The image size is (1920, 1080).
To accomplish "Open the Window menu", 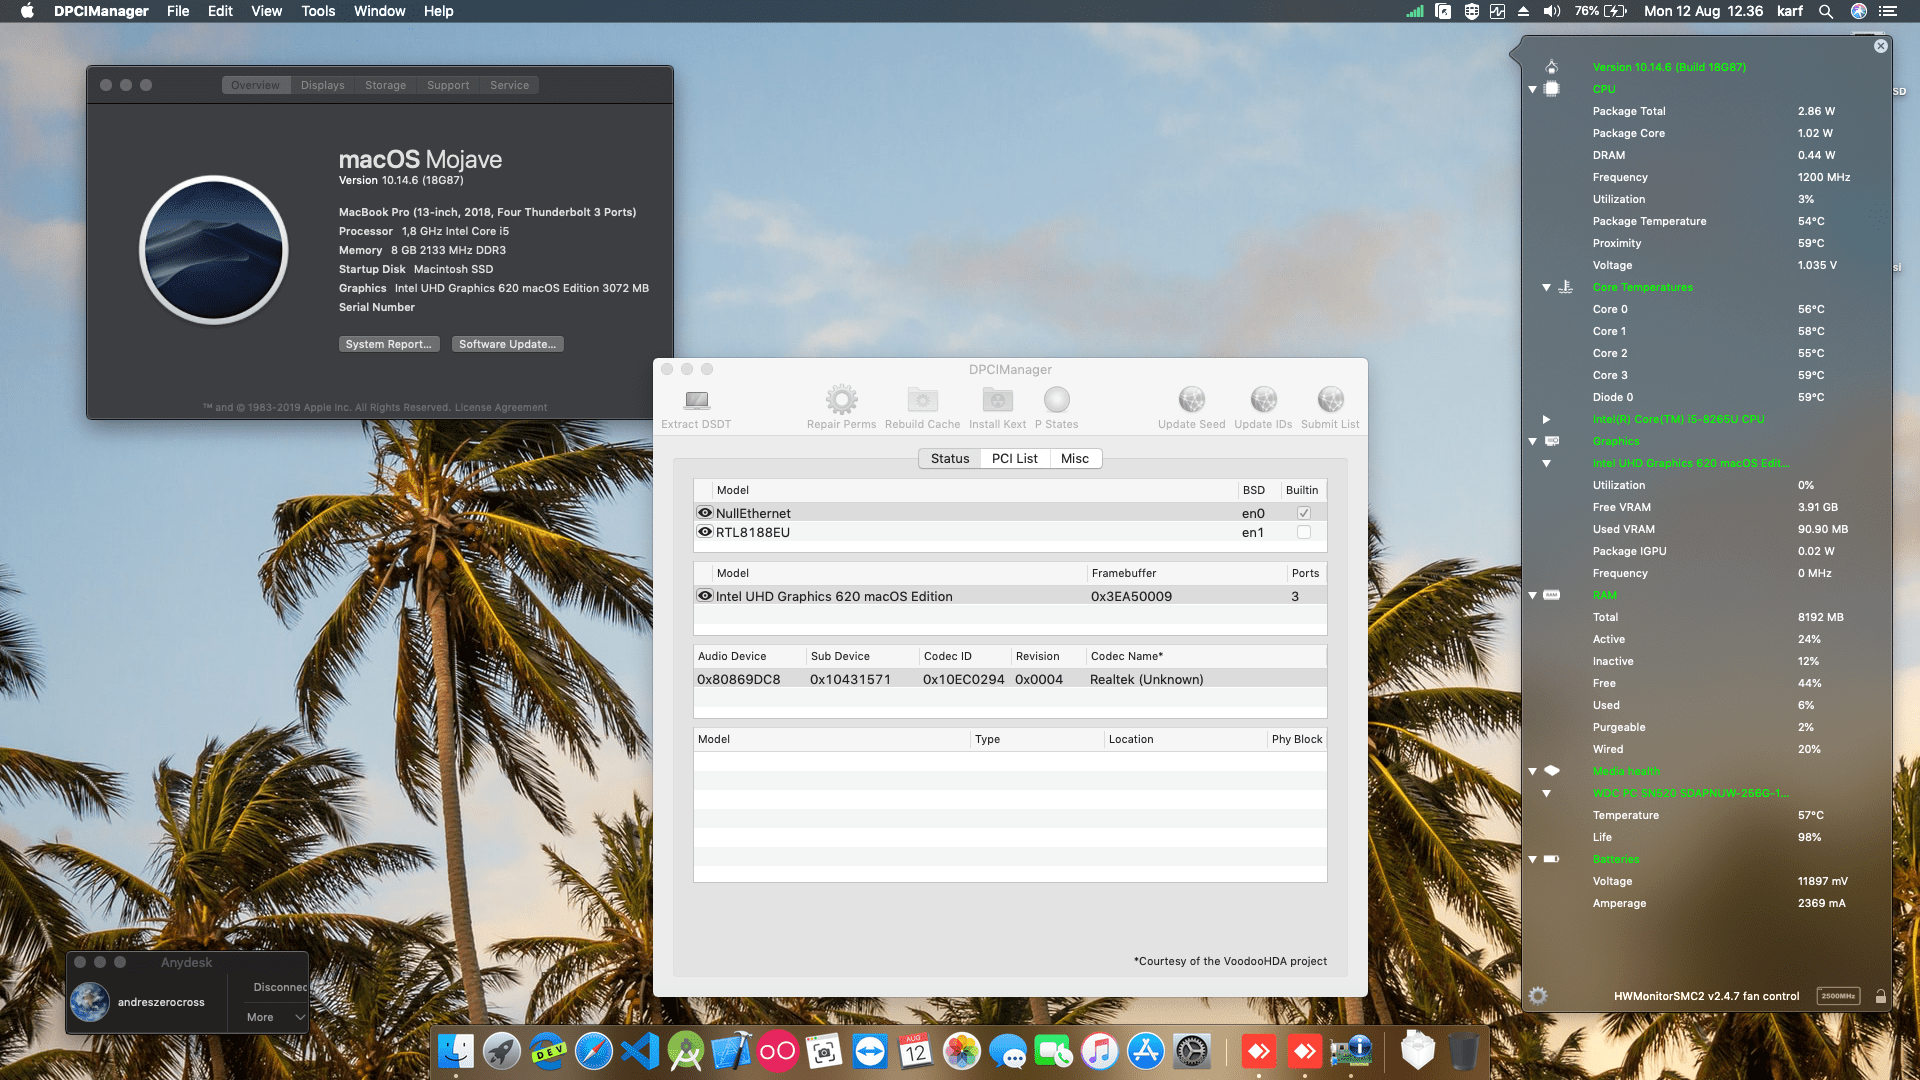I will pos(379,11).
